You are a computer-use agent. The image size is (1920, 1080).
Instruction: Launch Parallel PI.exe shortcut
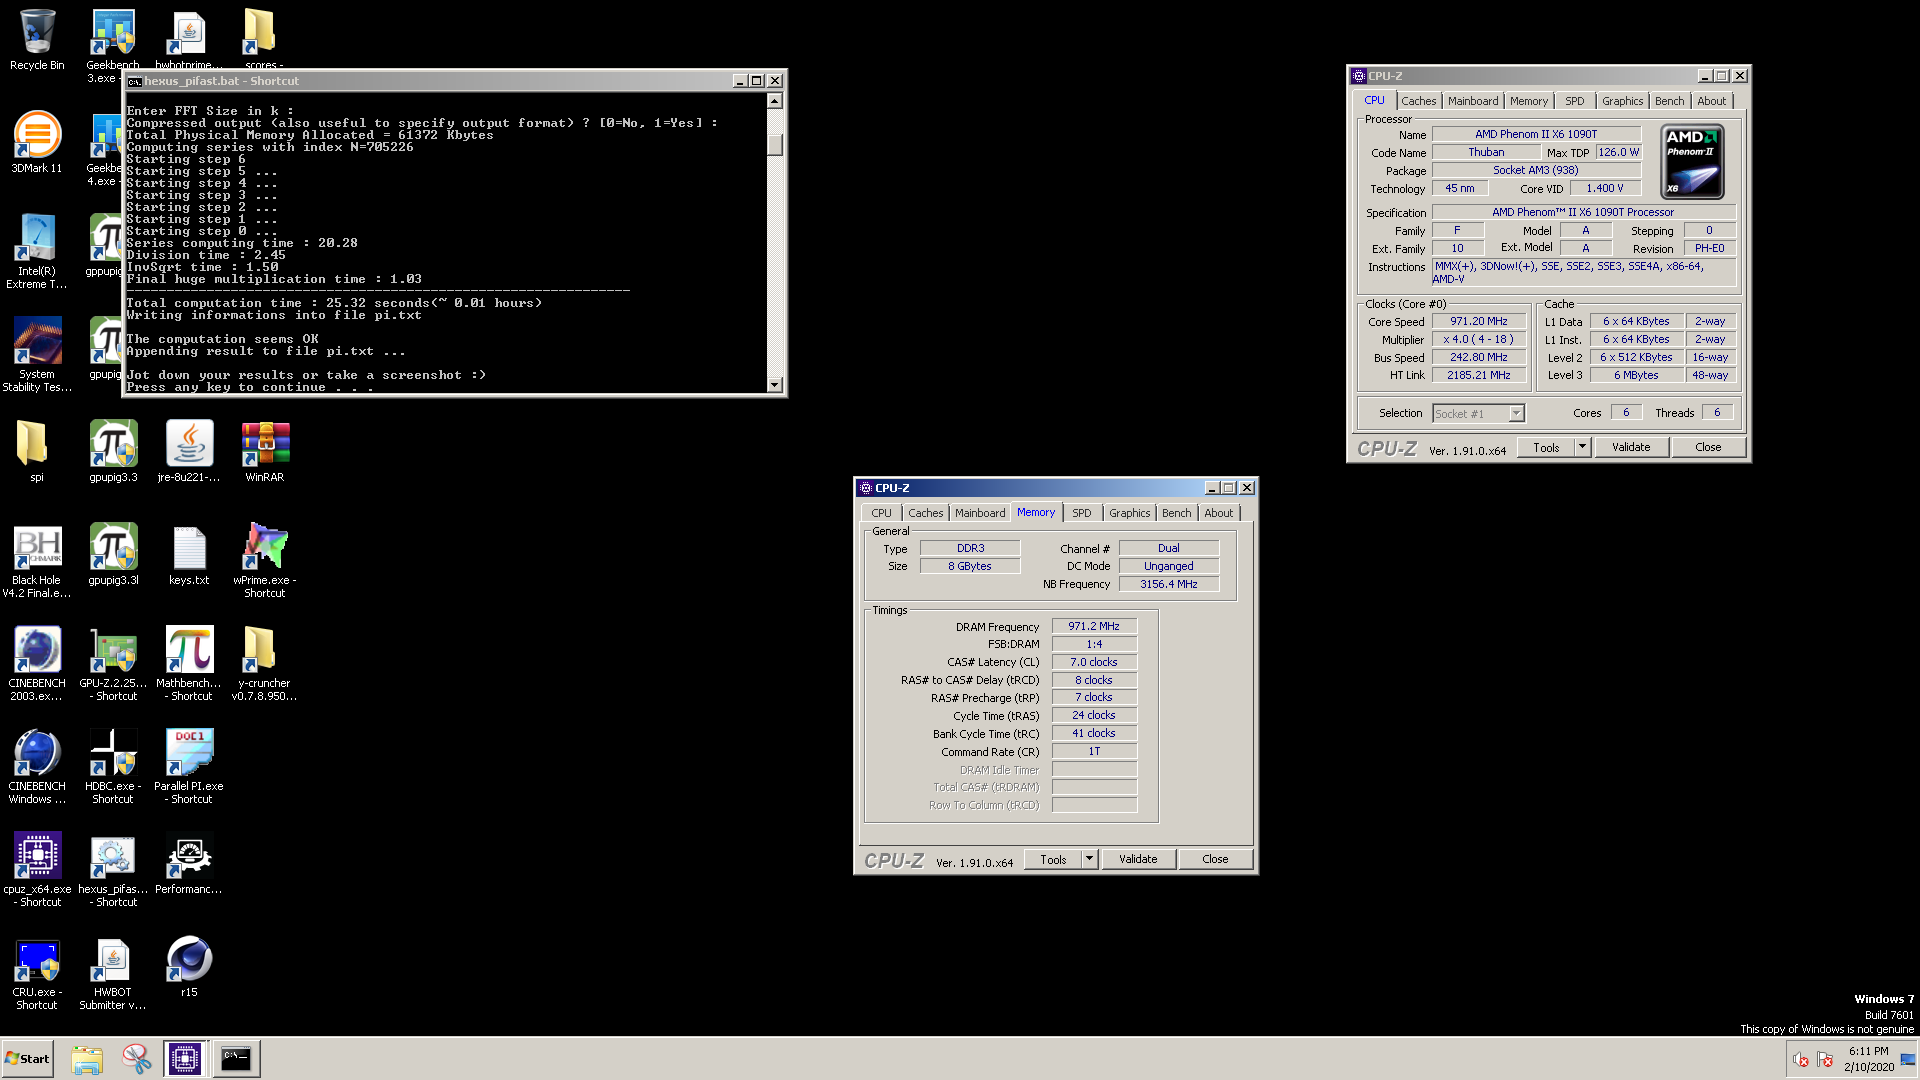(x=189, y=767)
